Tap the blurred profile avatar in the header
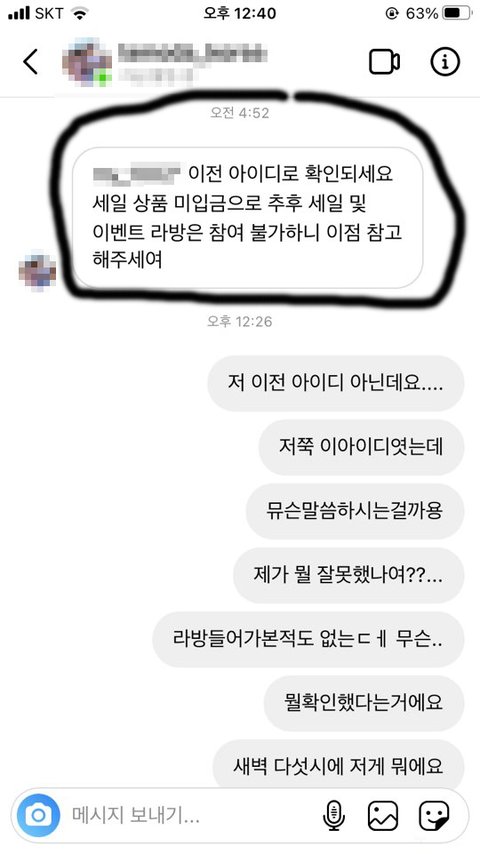 pos(86,62)
